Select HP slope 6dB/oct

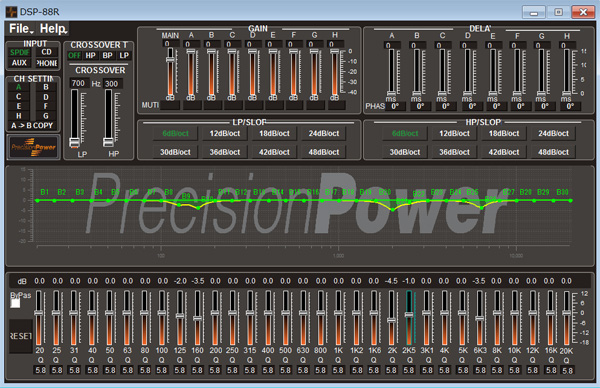[405, 134]
